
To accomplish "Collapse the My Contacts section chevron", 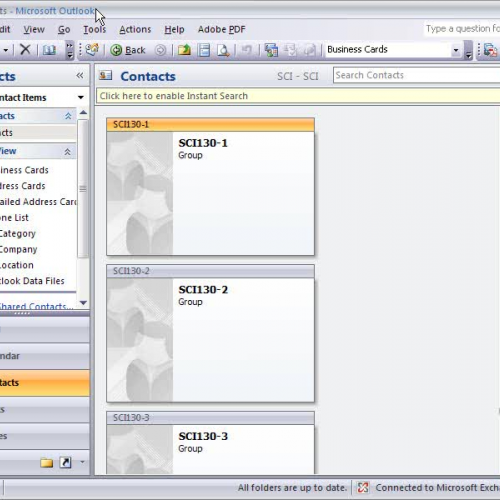I will tap(68, 116).
